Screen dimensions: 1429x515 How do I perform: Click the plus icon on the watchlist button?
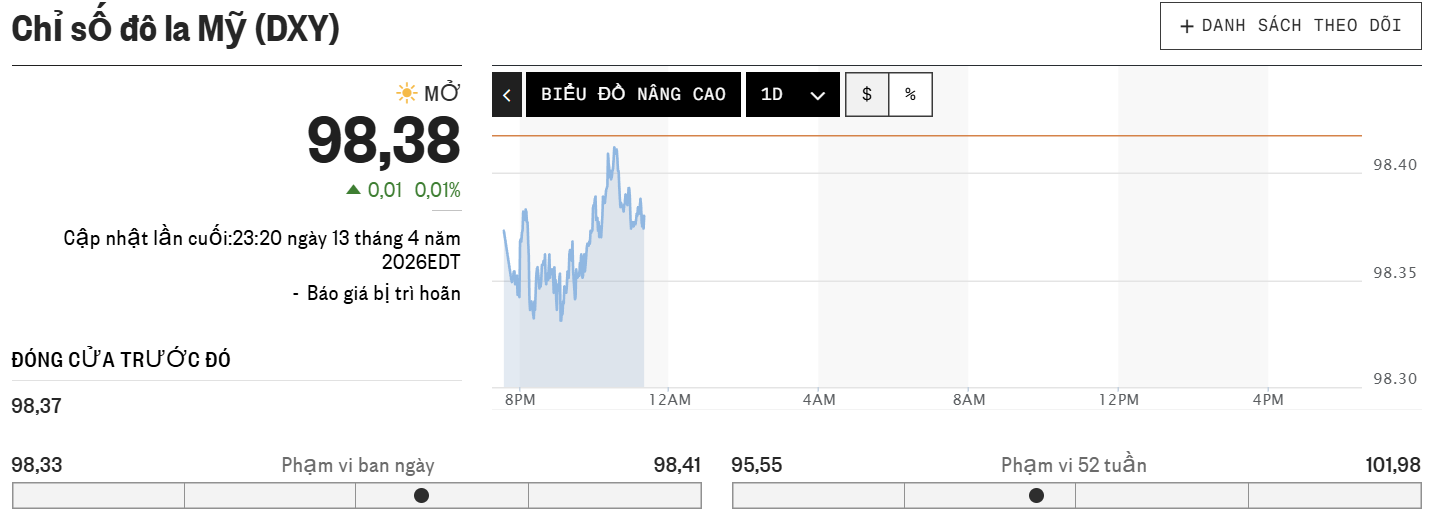coord(1187,26)
